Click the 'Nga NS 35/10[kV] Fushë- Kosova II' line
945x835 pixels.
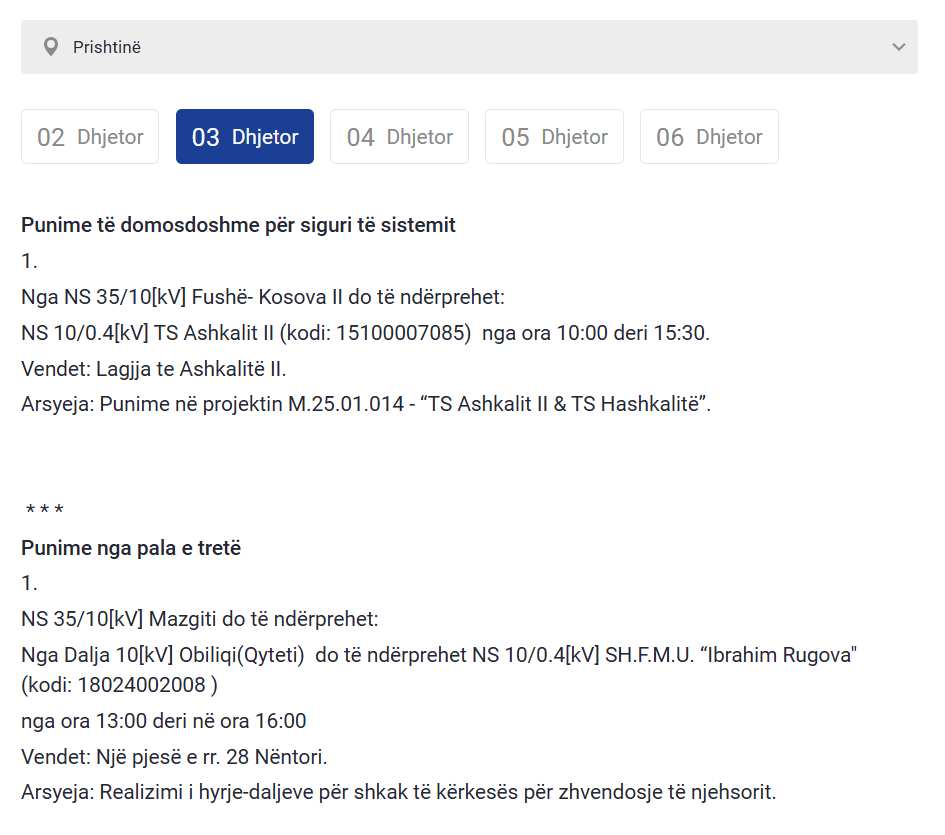[263, 297]
